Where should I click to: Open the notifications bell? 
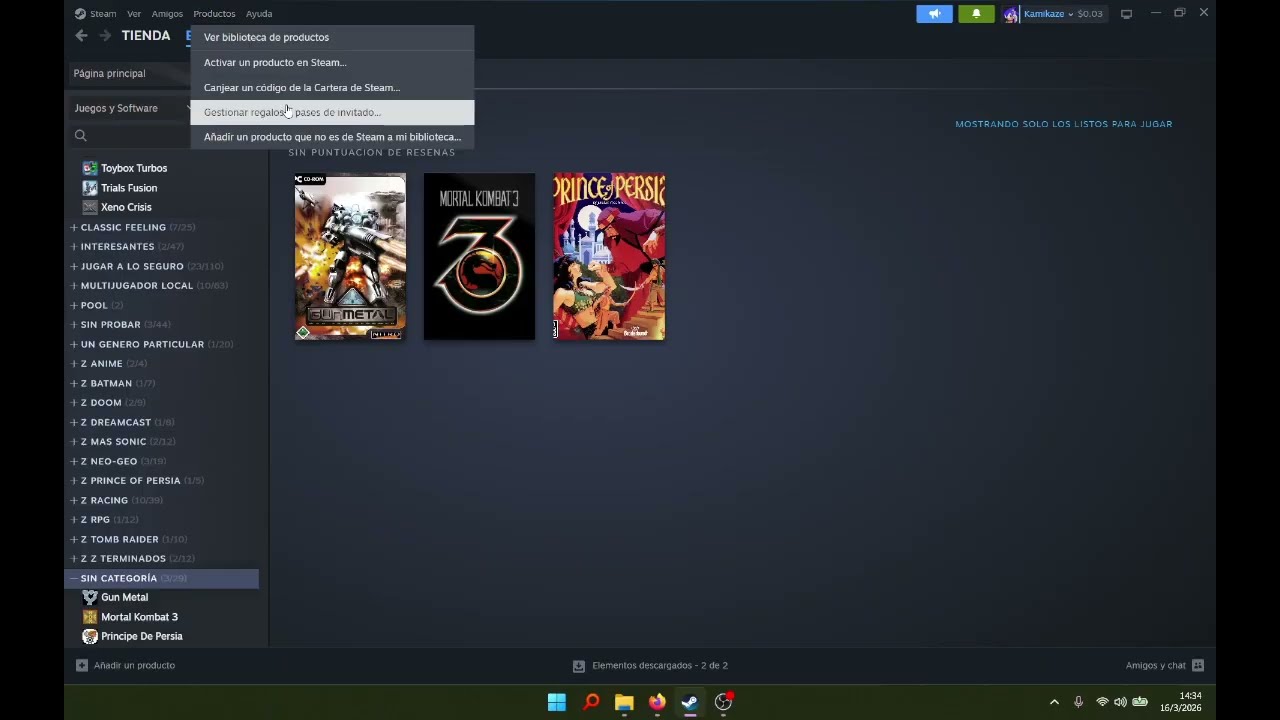[976, 14]
